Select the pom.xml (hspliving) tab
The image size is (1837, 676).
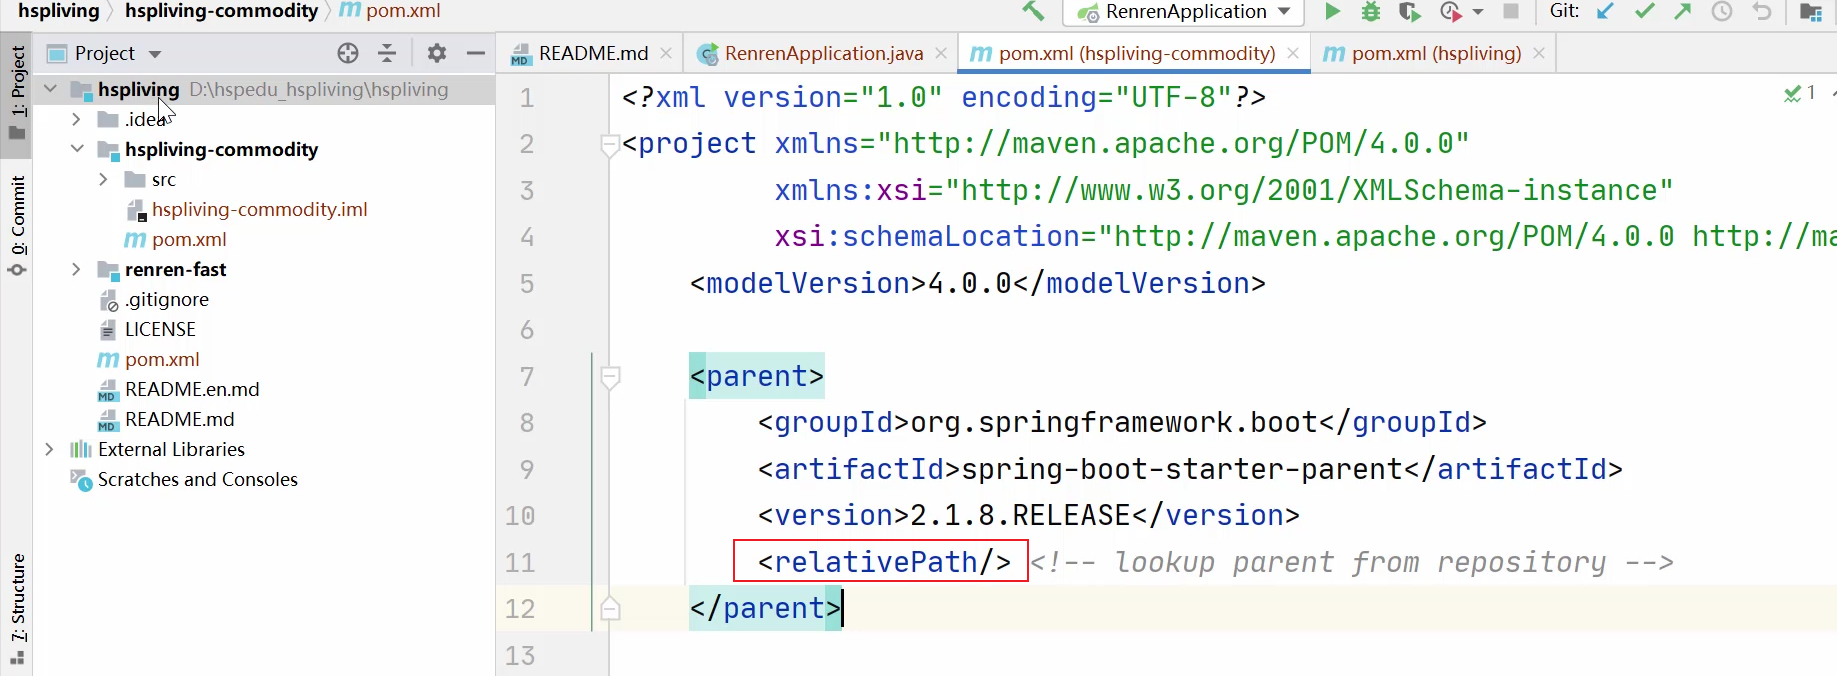tap(1436, 54)
